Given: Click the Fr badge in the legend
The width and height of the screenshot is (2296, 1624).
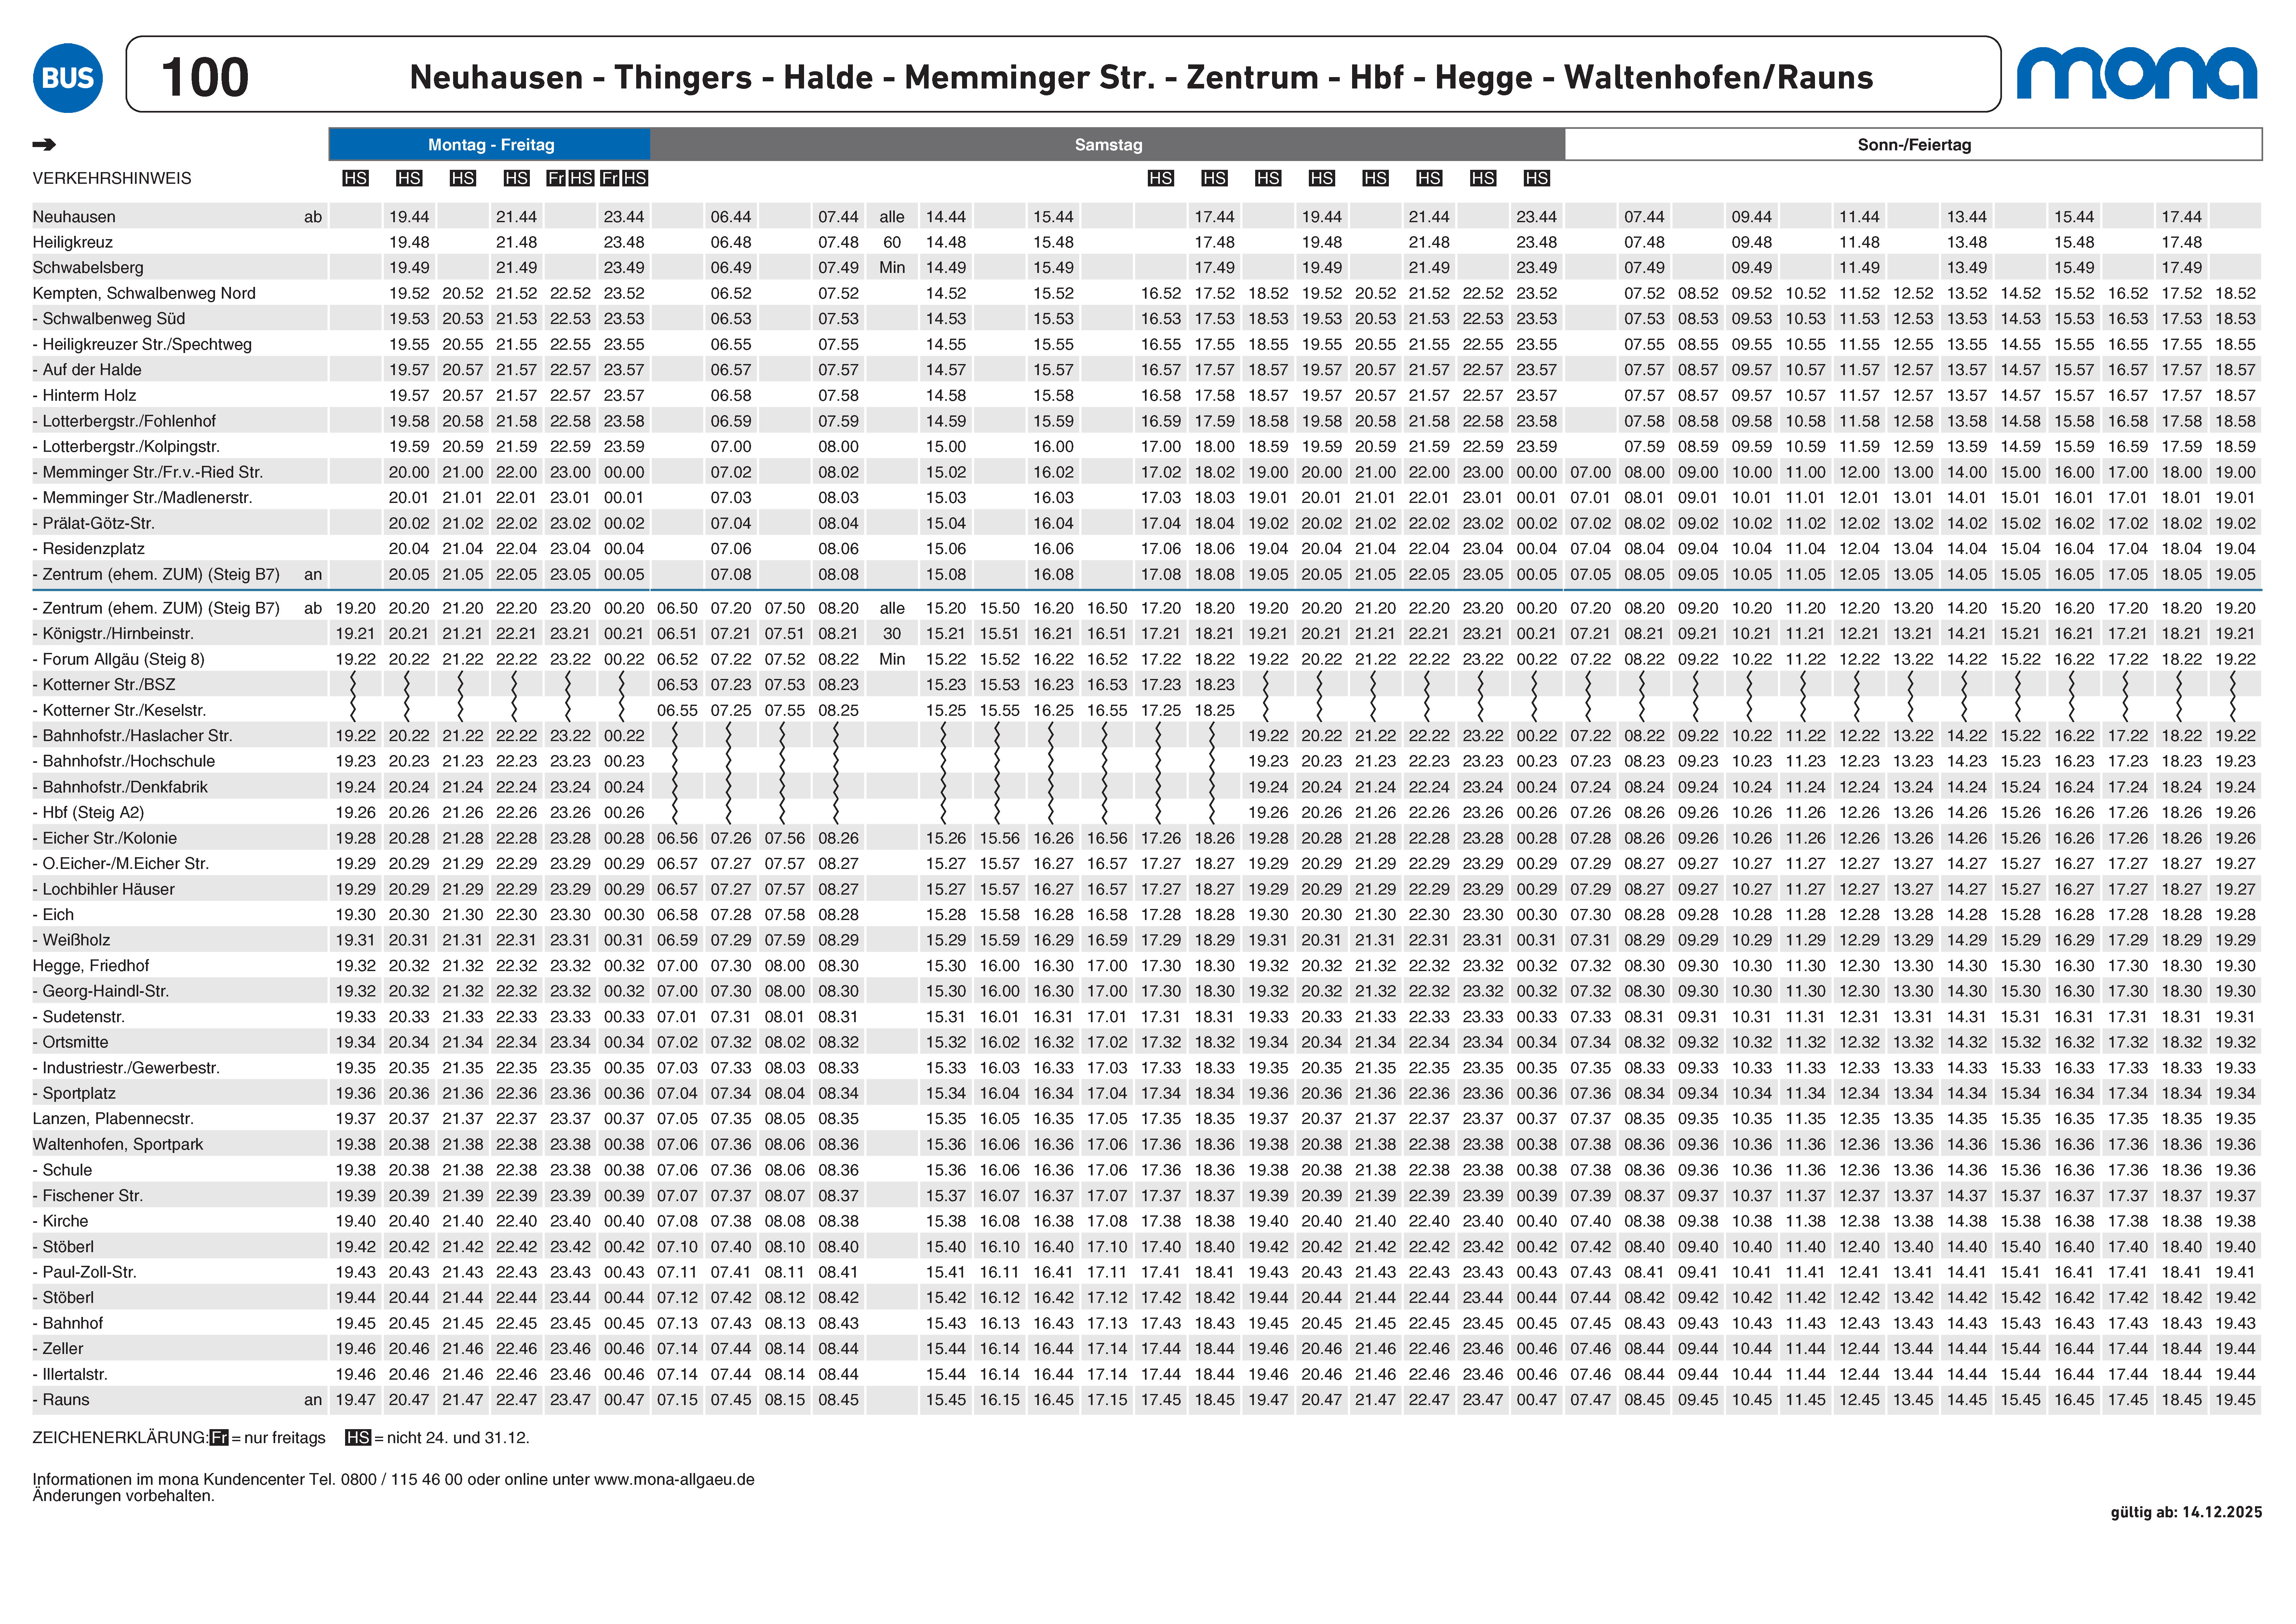Looking at the screenshot, I should pyautogui.click(x=219, y=1438).
